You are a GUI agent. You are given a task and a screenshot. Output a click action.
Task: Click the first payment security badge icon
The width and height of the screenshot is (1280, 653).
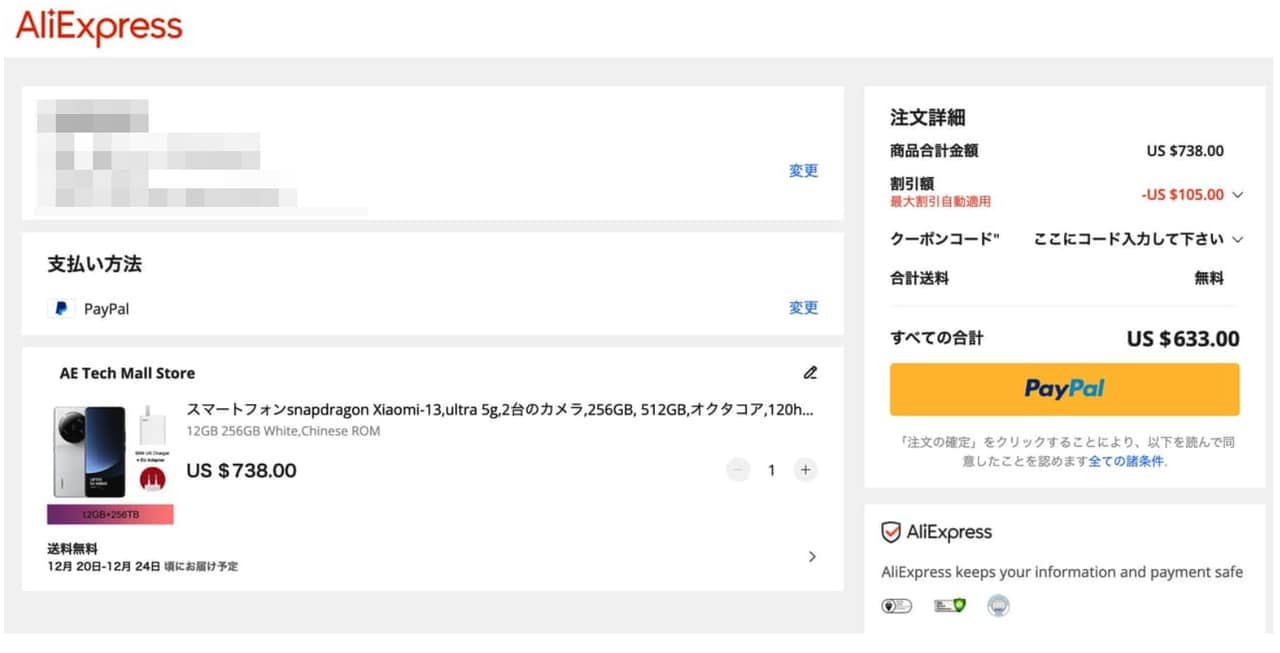pos(895,606)
